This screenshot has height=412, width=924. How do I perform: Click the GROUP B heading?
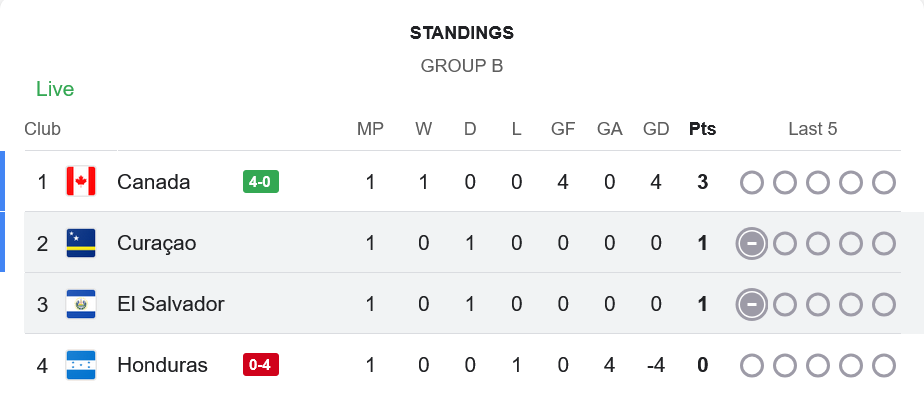coord(461,66)
